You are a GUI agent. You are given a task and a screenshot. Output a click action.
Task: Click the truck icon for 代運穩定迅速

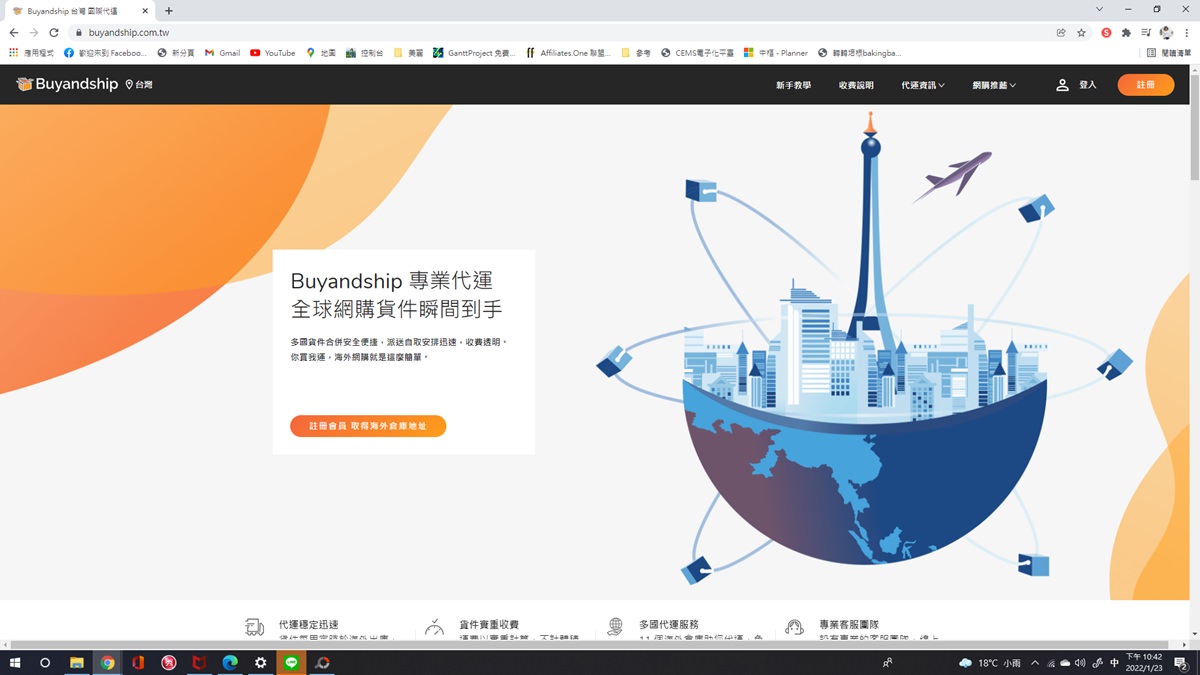255,627
